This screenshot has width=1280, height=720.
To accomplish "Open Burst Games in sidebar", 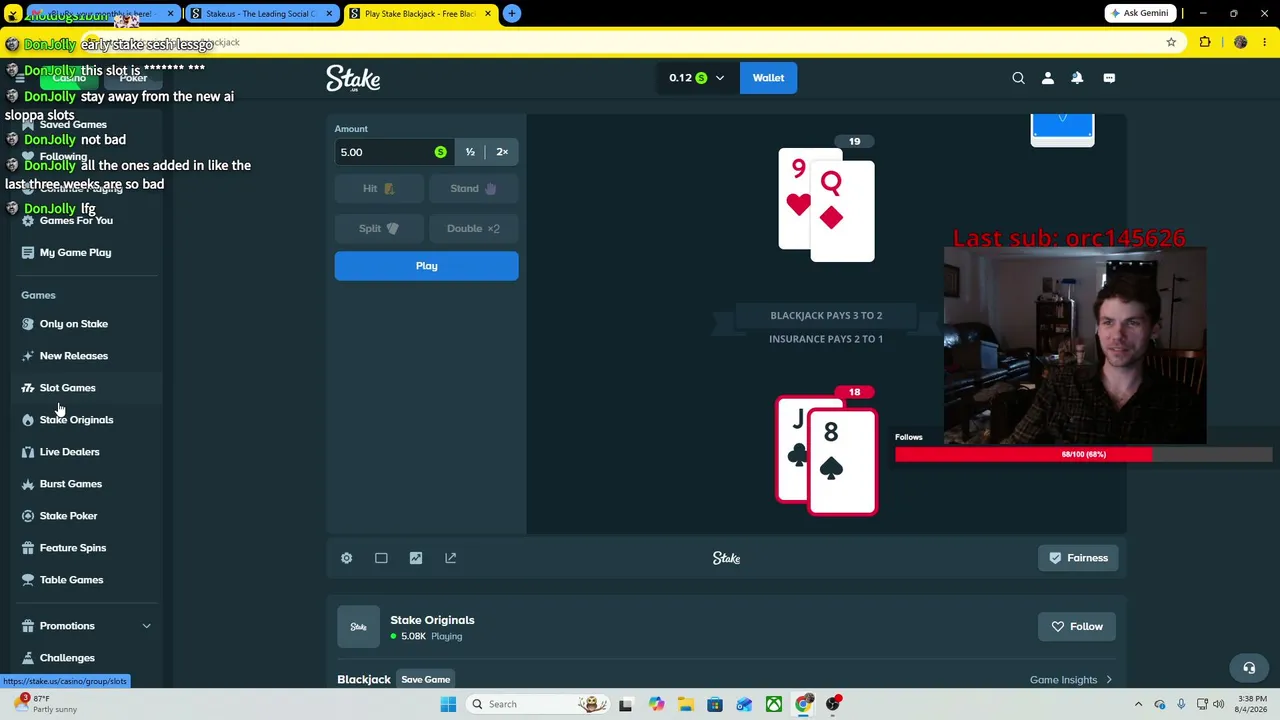I will [x=70, y=484].
